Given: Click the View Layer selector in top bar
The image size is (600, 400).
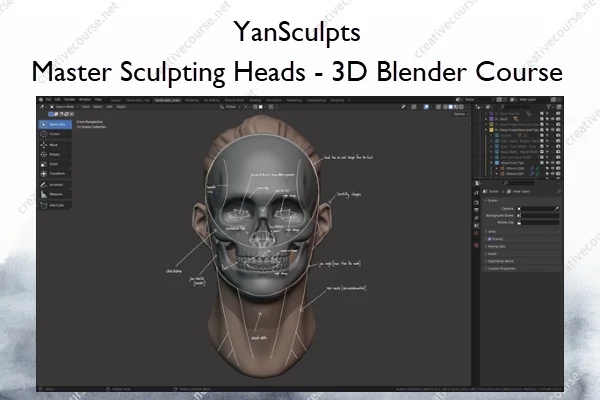Looking at the screenshot, I should 532,100.
